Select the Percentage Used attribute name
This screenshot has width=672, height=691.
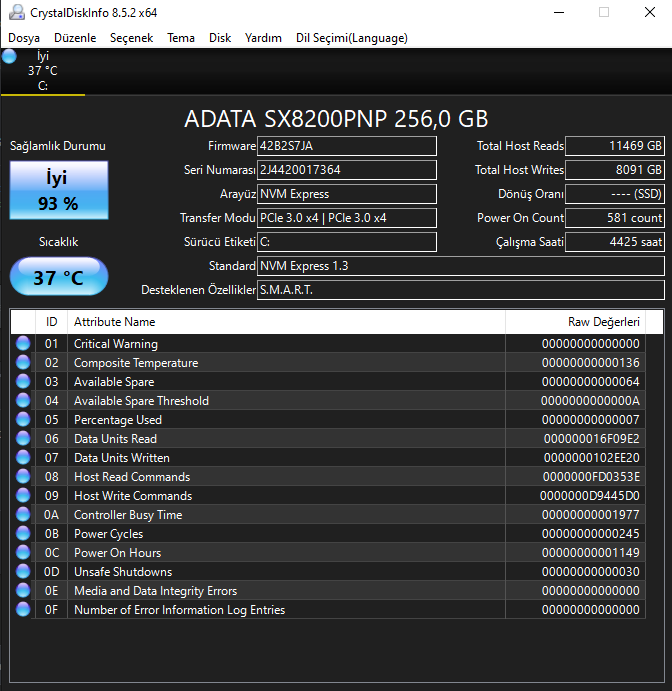(118, 420)
